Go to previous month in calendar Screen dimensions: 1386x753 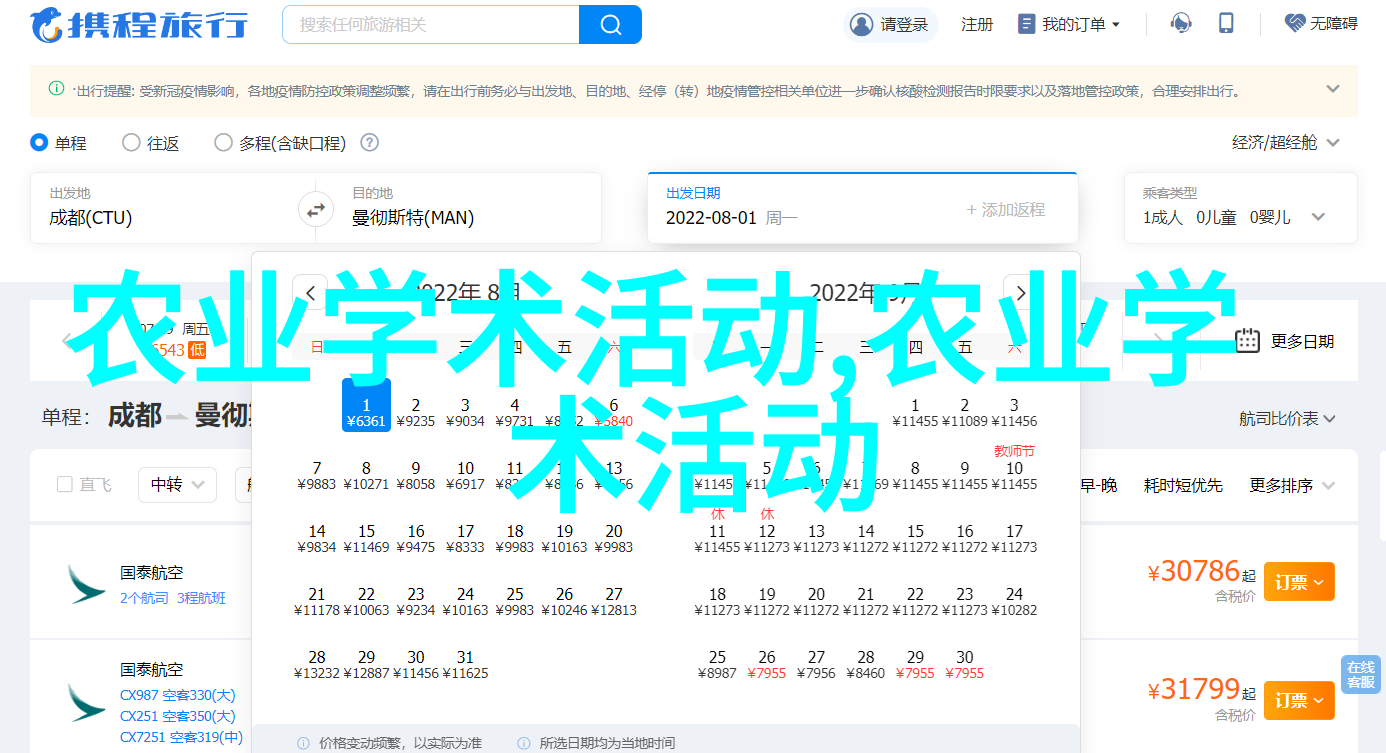pyautogui.click(x=310, y=292)
